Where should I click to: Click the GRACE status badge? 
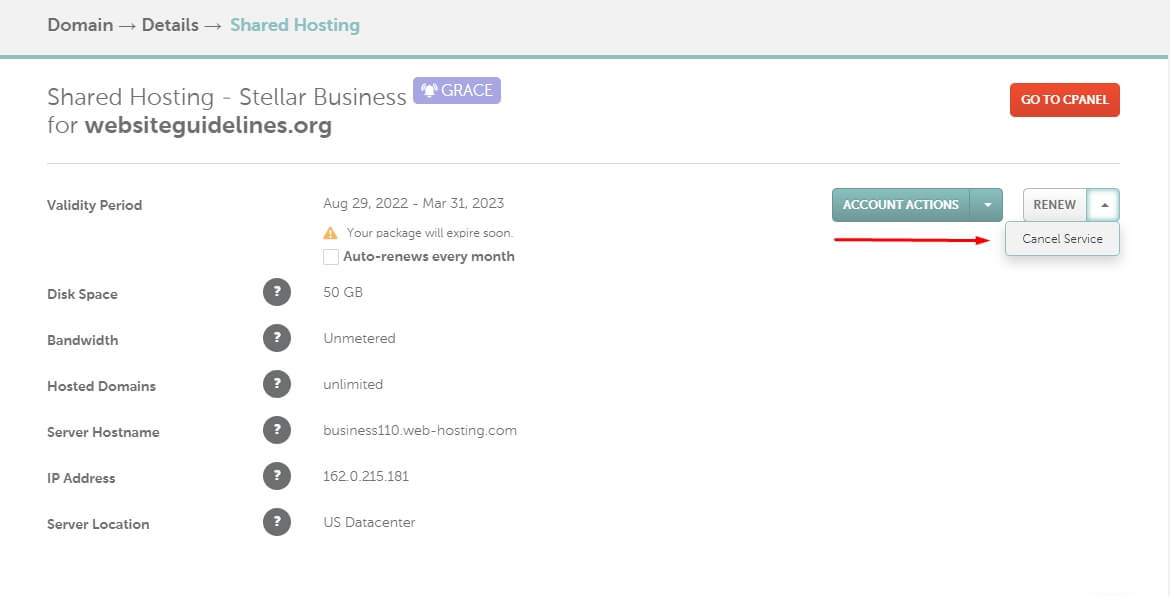457,91
